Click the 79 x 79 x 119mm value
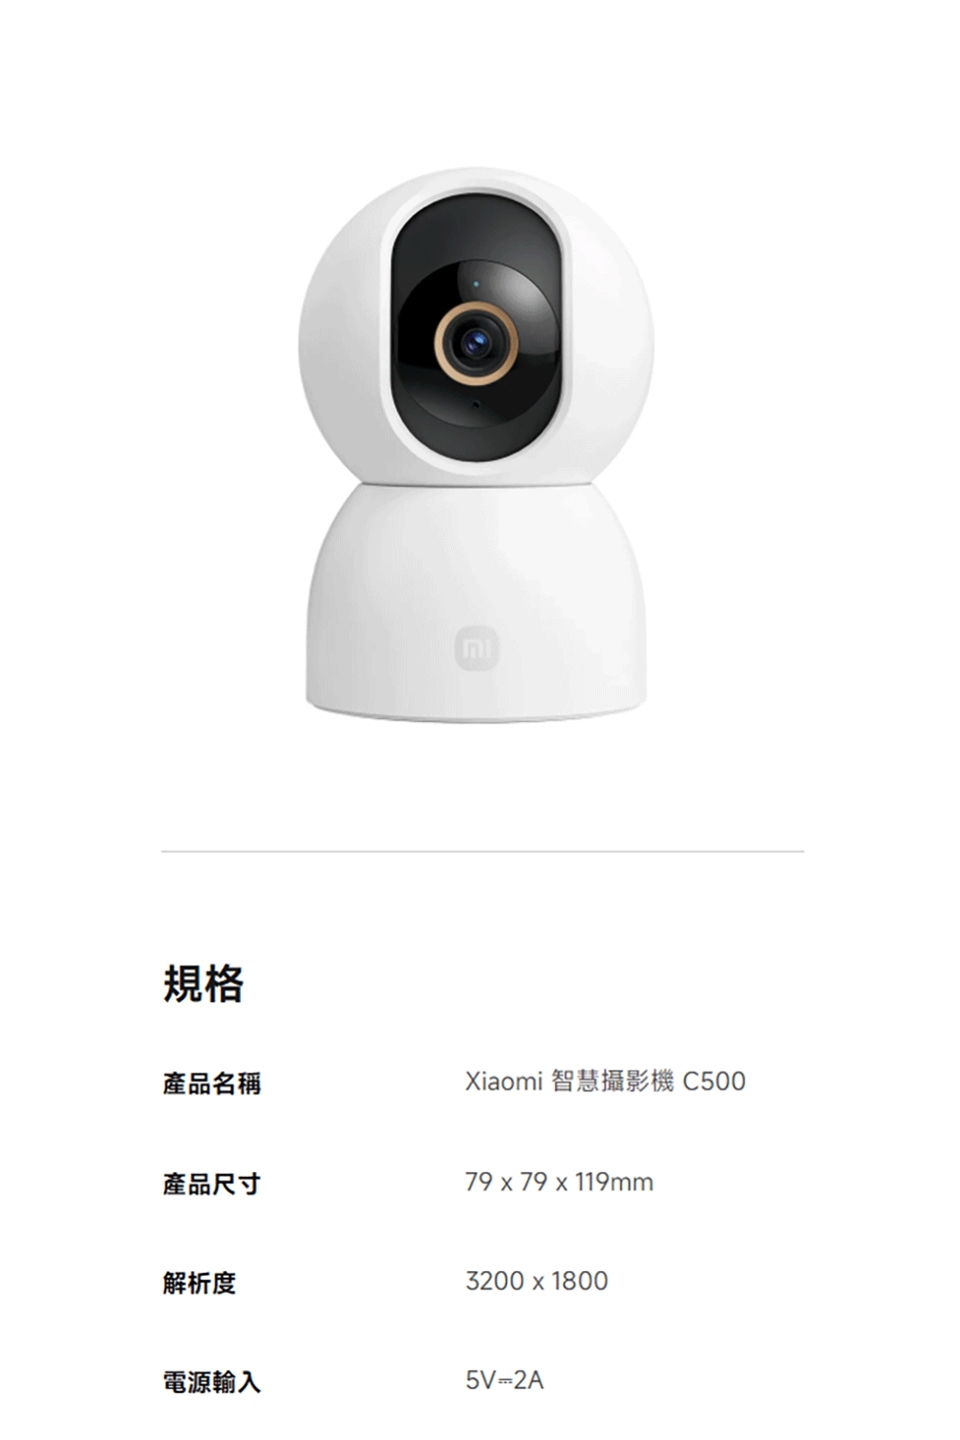This screenshot has width=960, height=1440. pyautogui.click(x=559, y=1182)
